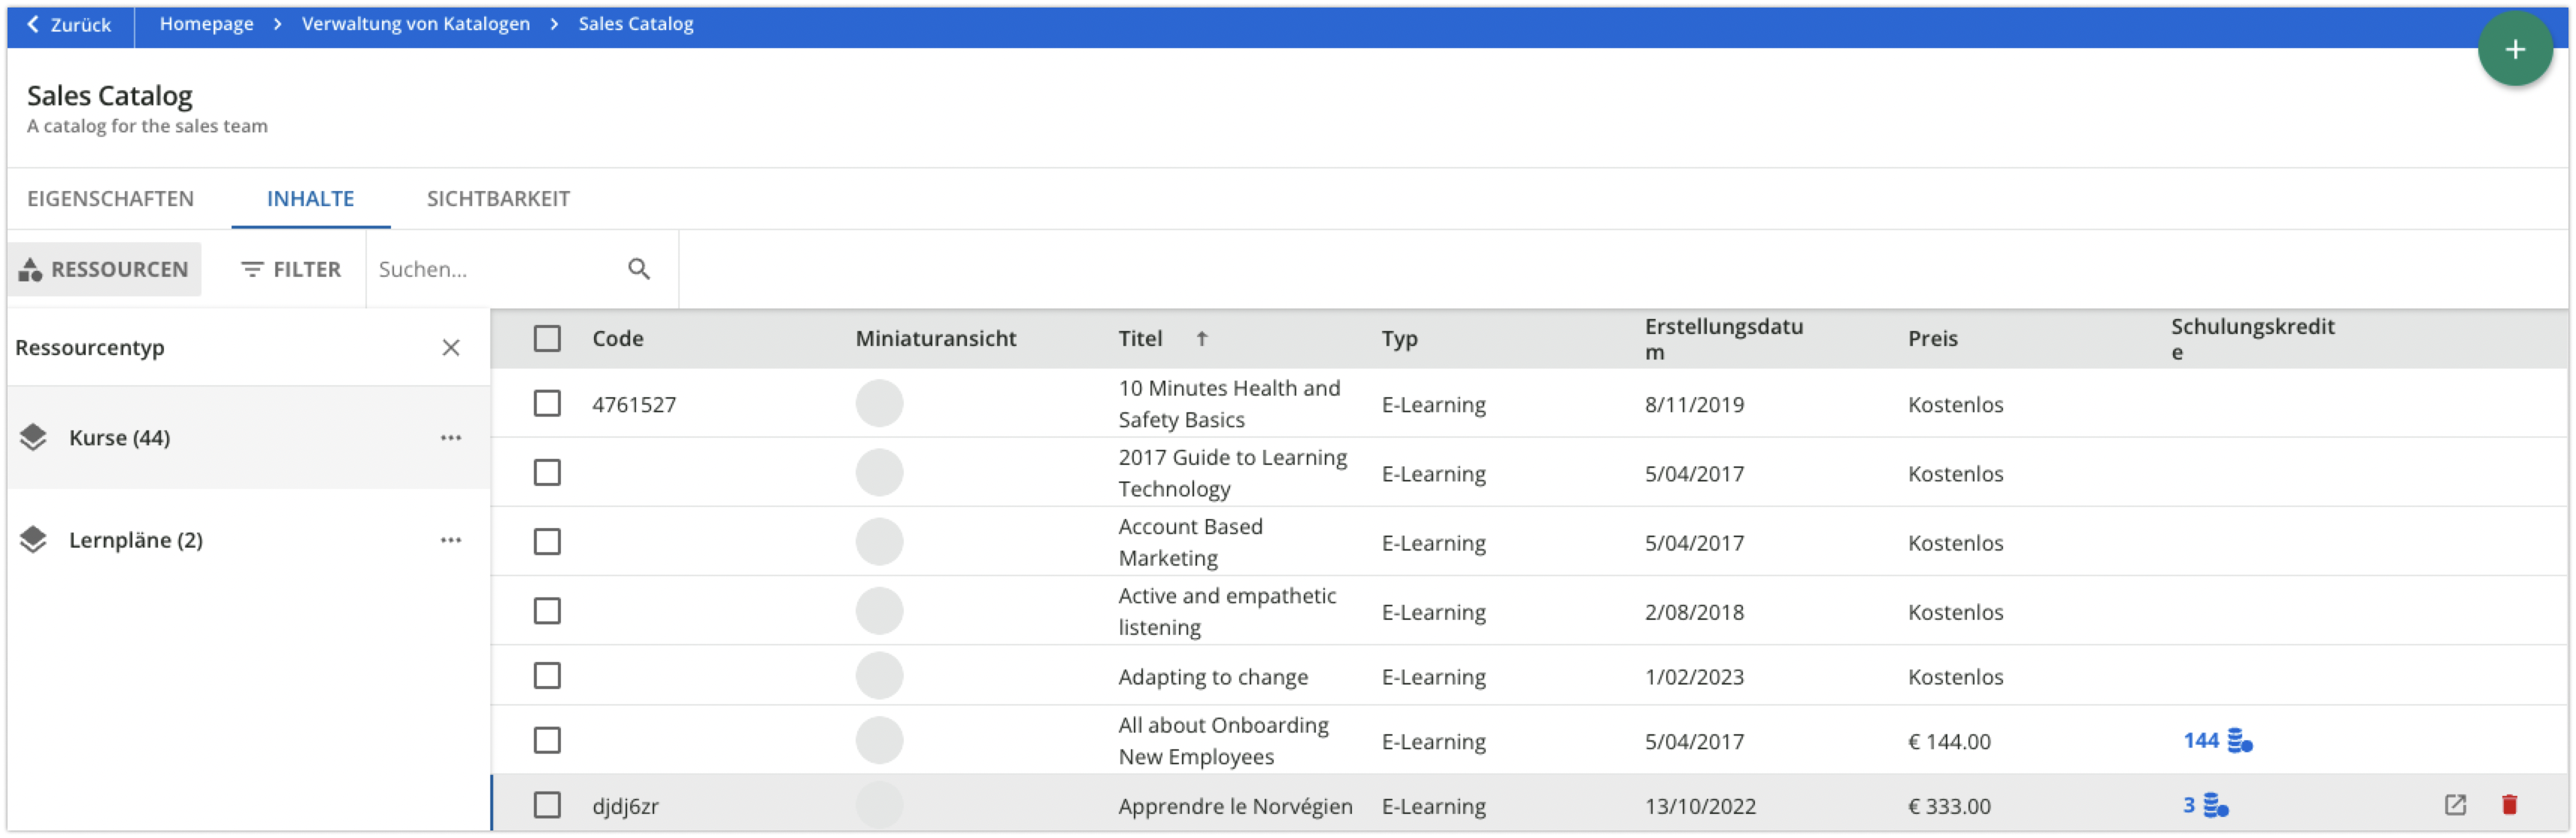2576x838 pixels.
Task: Toggle the Ressourcen panel button
Action: point(104,269)
